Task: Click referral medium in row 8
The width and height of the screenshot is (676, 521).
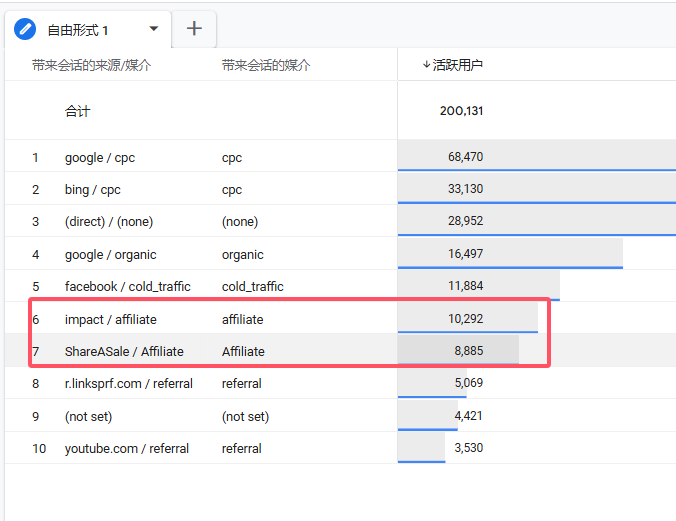Action: 241,383
